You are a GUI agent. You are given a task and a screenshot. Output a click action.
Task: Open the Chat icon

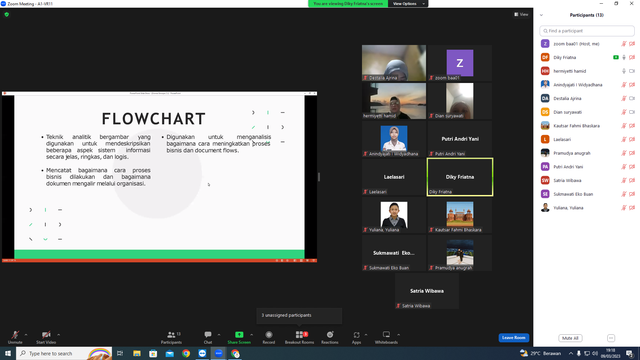[x=208, y=335]
